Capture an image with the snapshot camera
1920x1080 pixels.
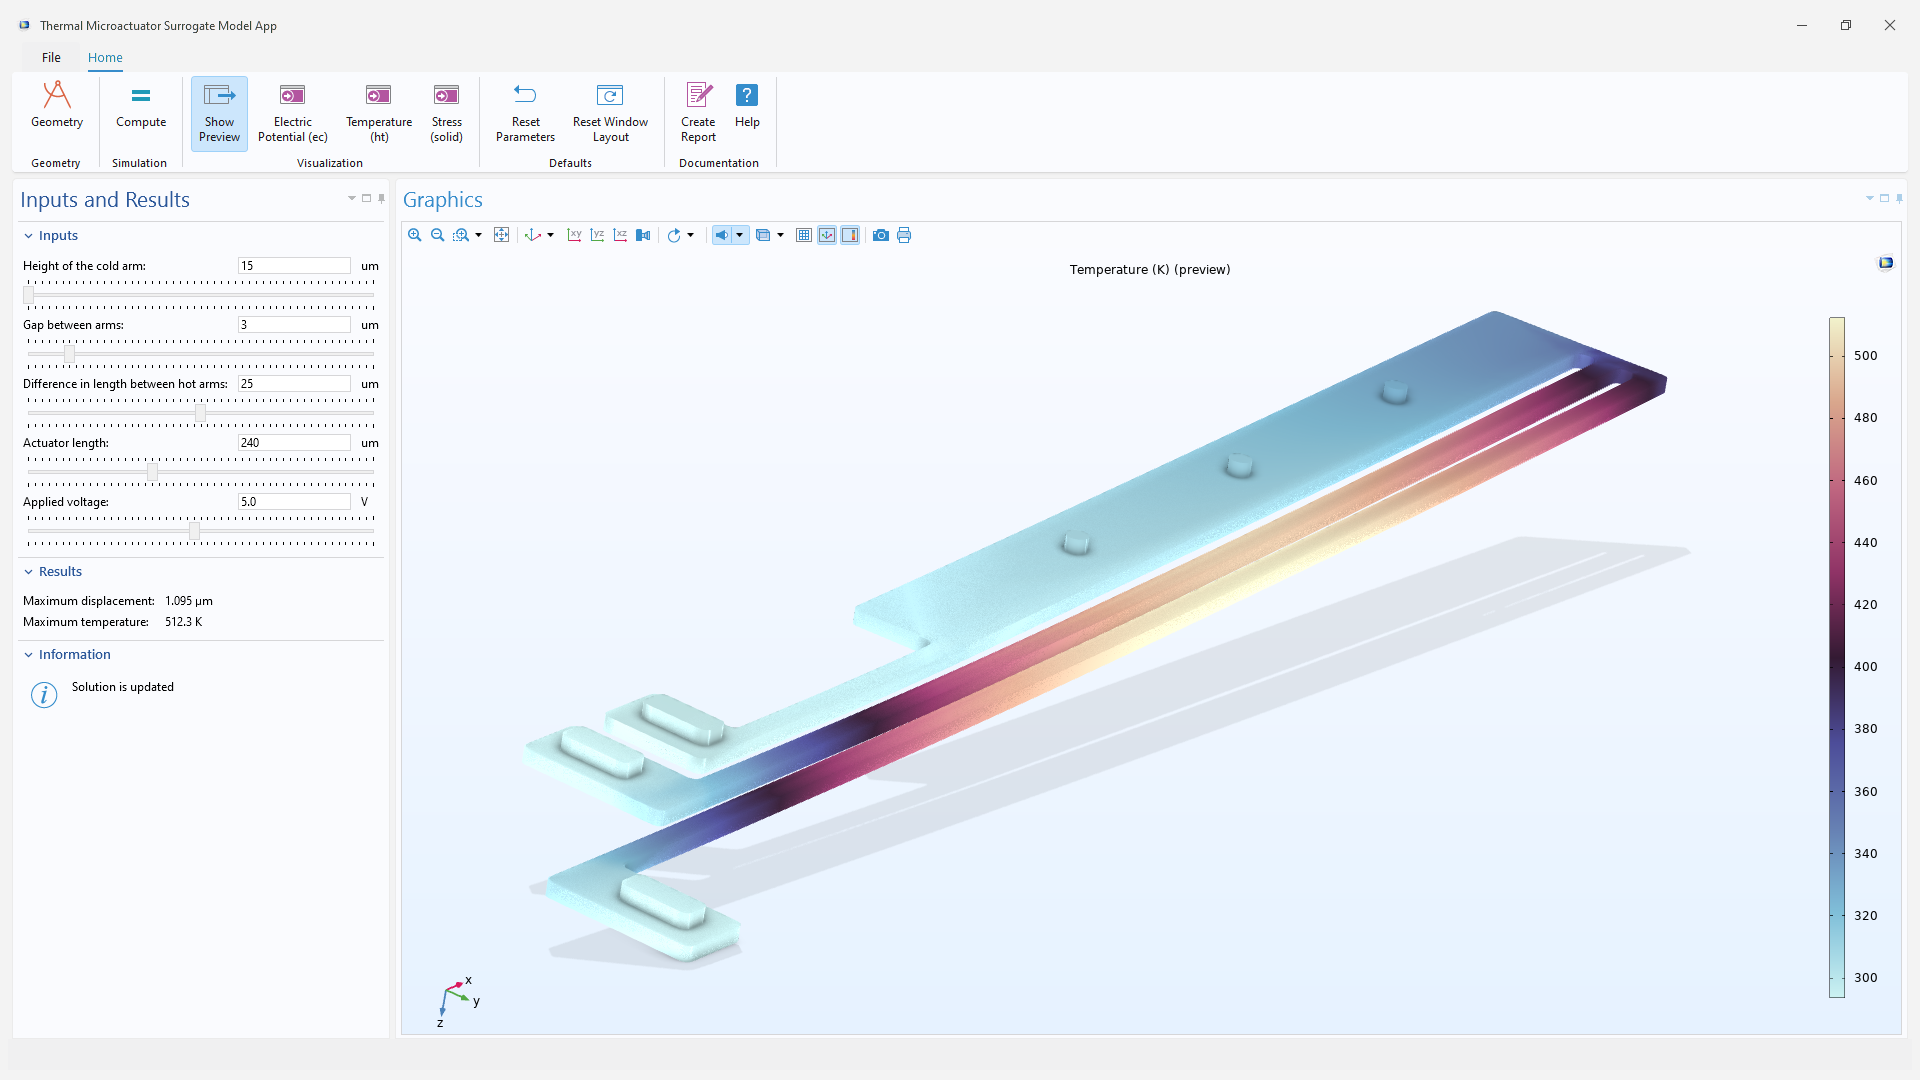pos(880,235)
